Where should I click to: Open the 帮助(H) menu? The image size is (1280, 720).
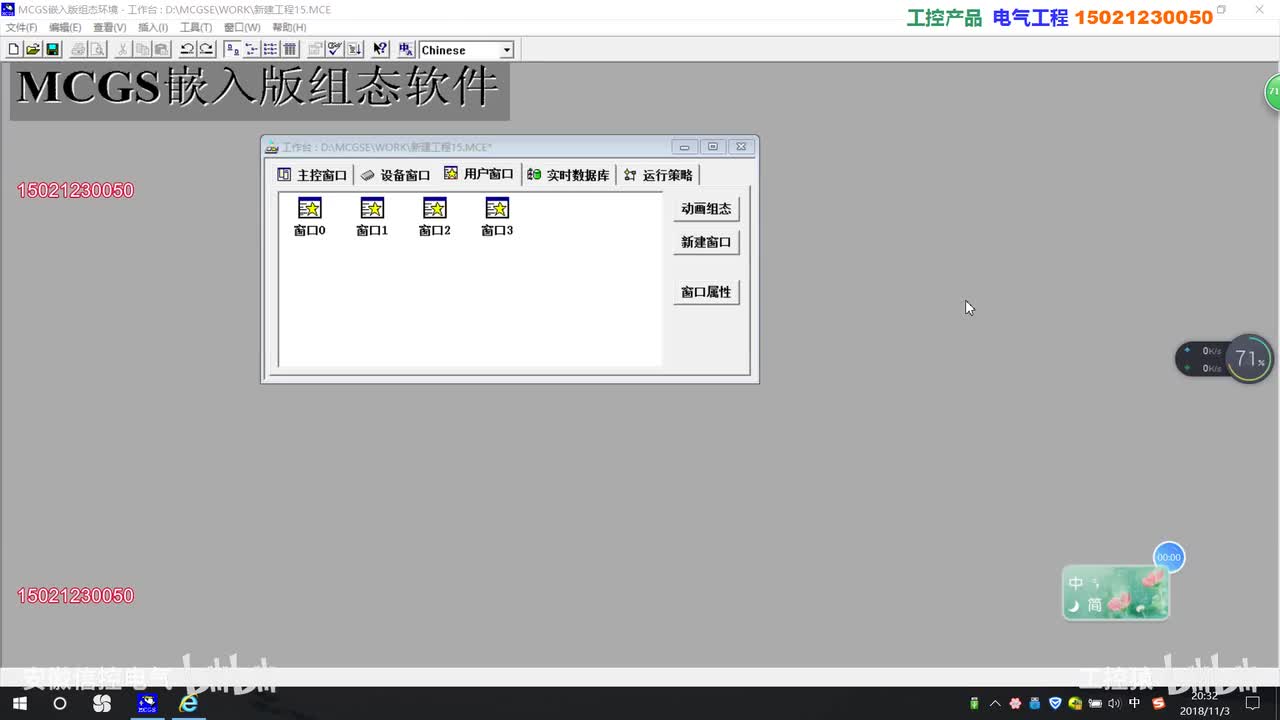click(289, 28)
